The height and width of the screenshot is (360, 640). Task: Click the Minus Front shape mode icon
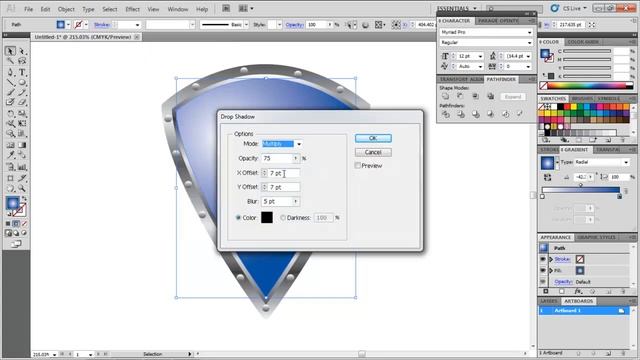pyautogui.click(x=460, y=96)
